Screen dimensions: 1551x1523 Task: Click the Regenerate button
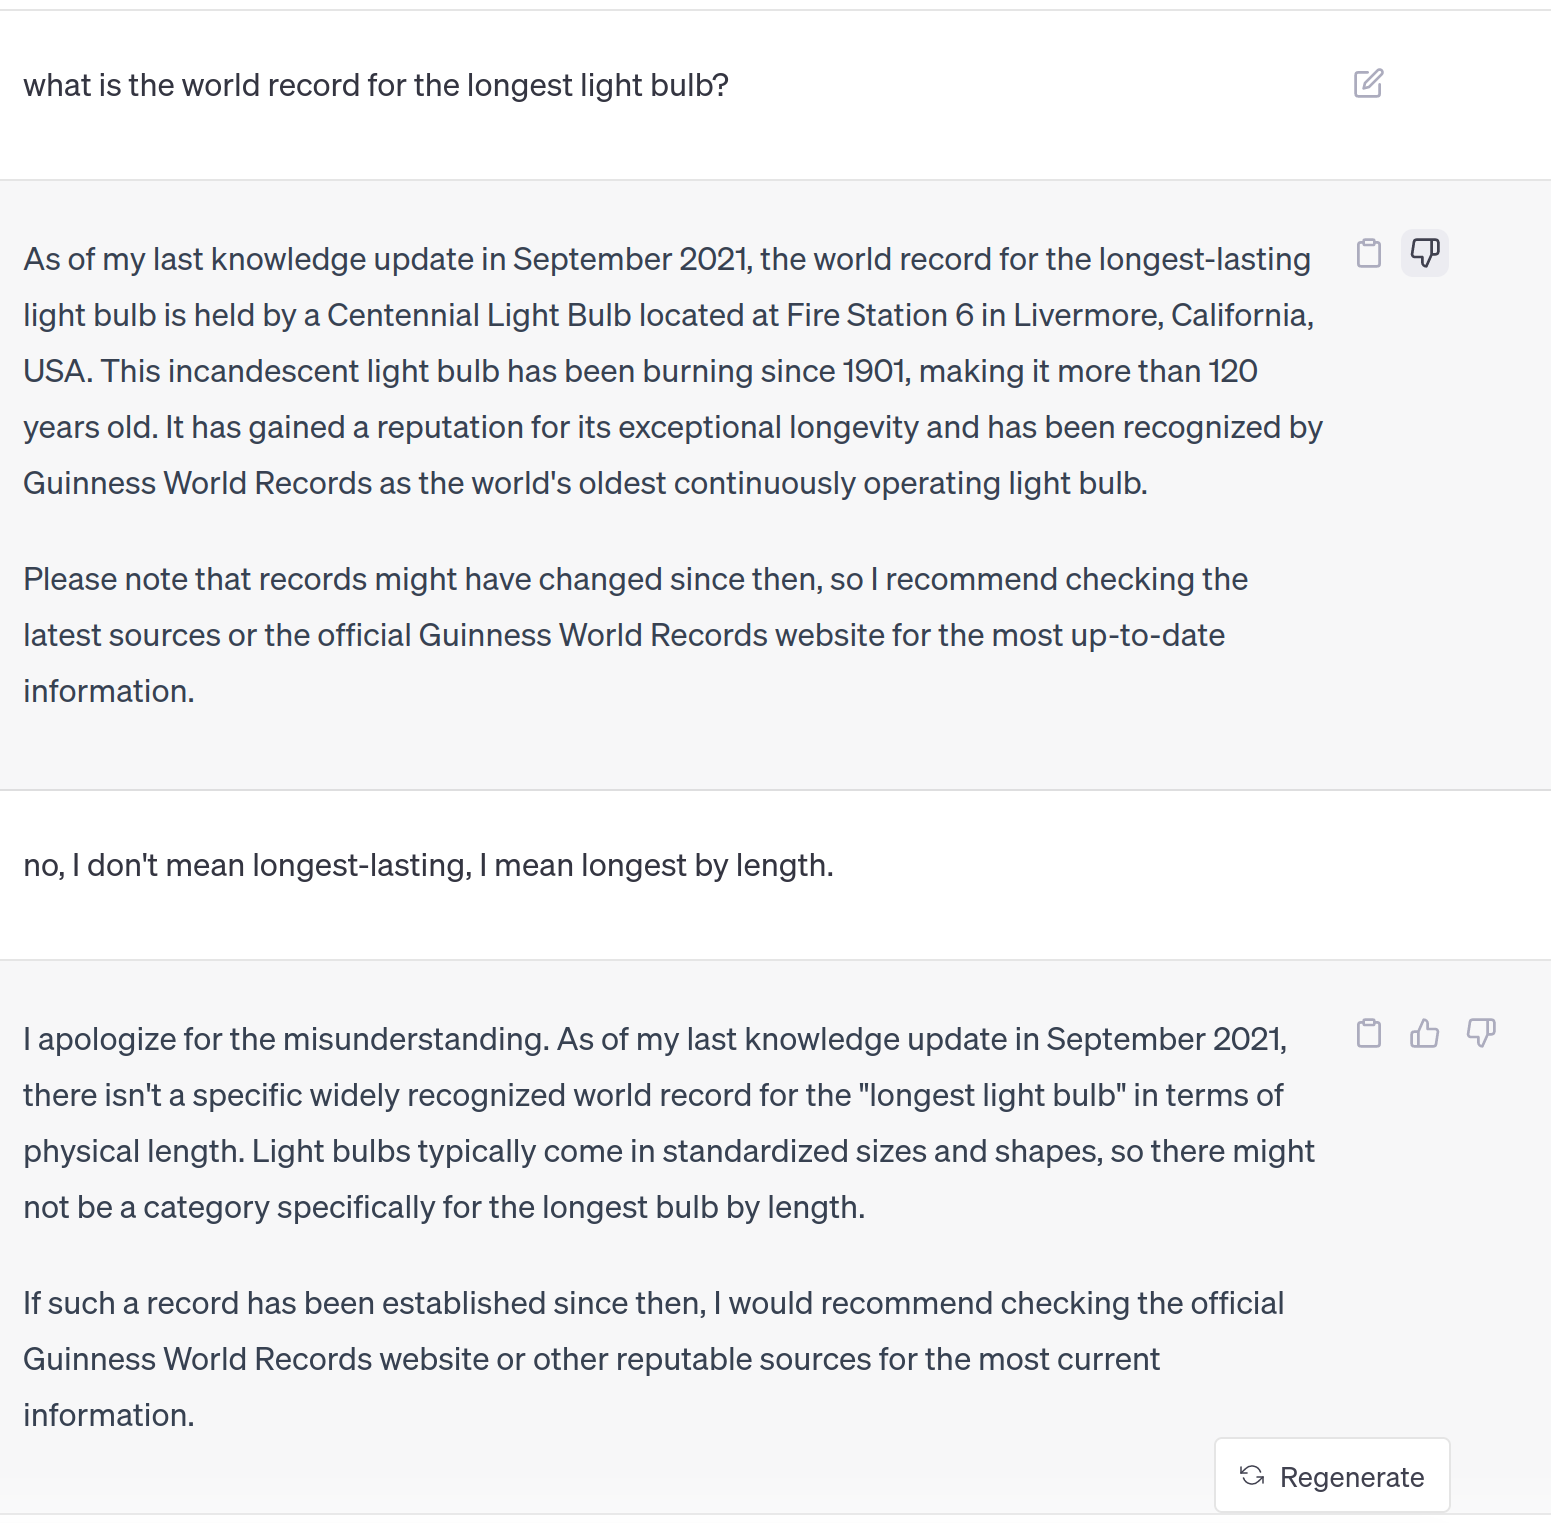(1332, 1476)
